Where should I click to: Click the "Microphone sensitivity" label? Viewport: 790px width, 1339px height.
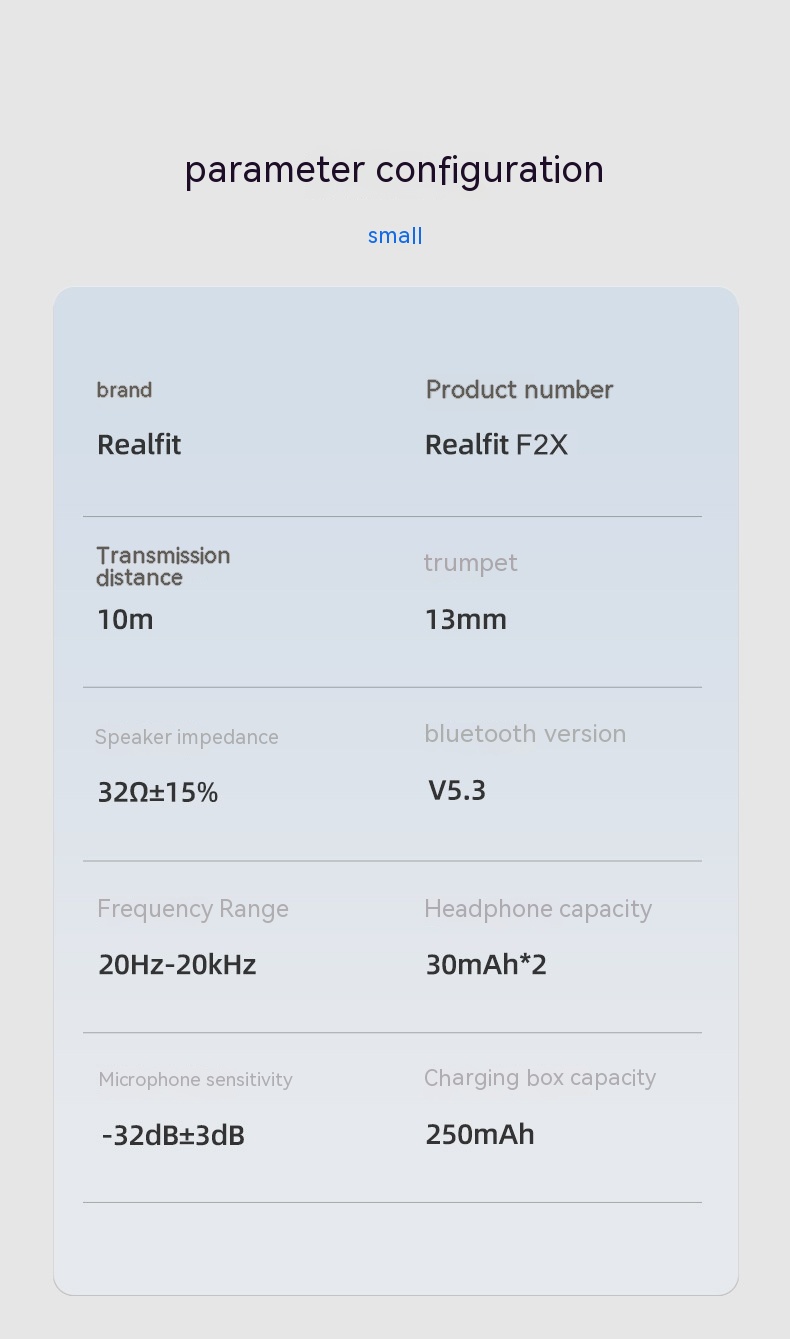tap(195, 1080)
